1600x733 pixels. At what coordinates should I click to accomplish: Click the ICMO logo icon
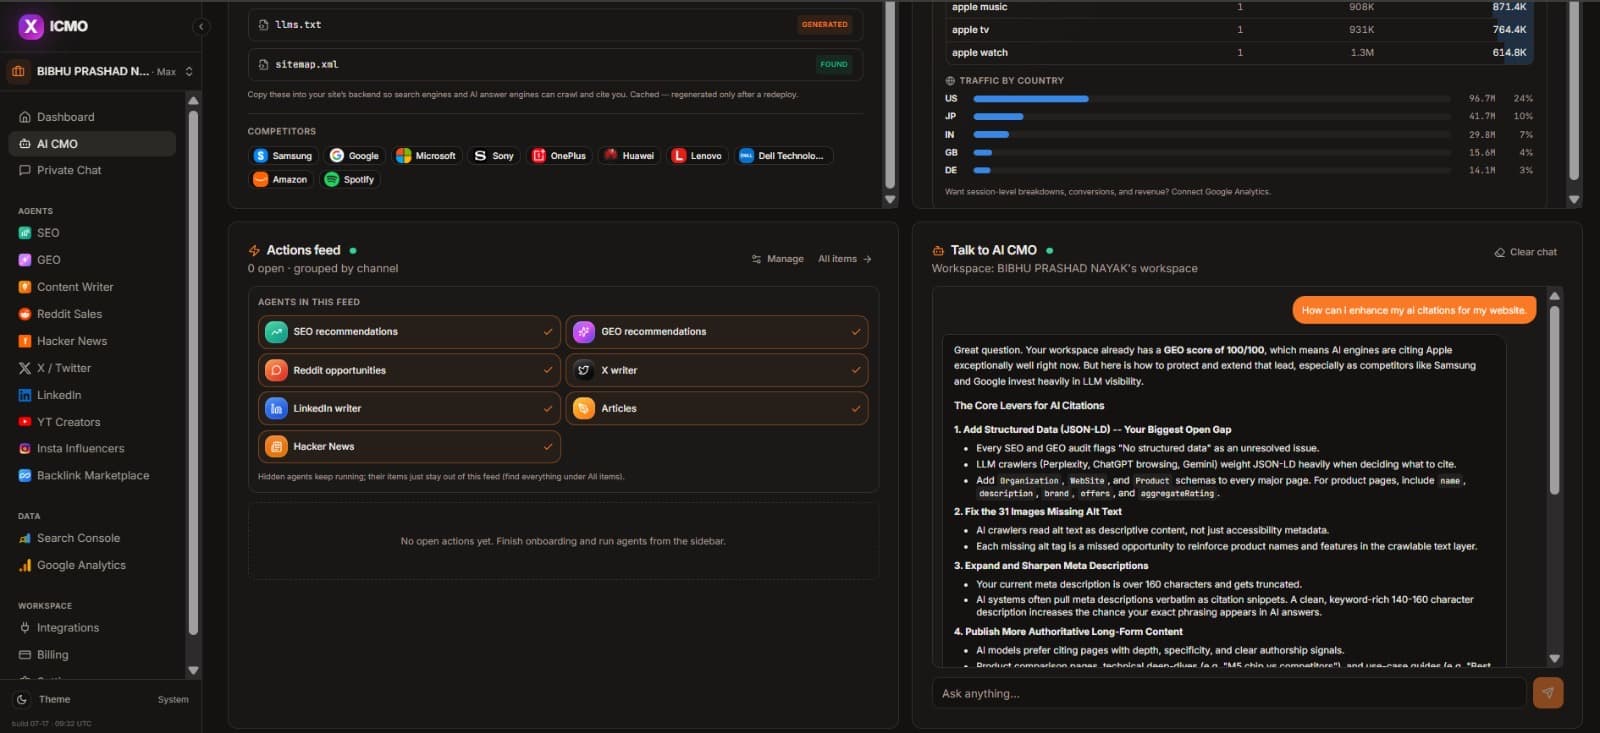point(31,26)
